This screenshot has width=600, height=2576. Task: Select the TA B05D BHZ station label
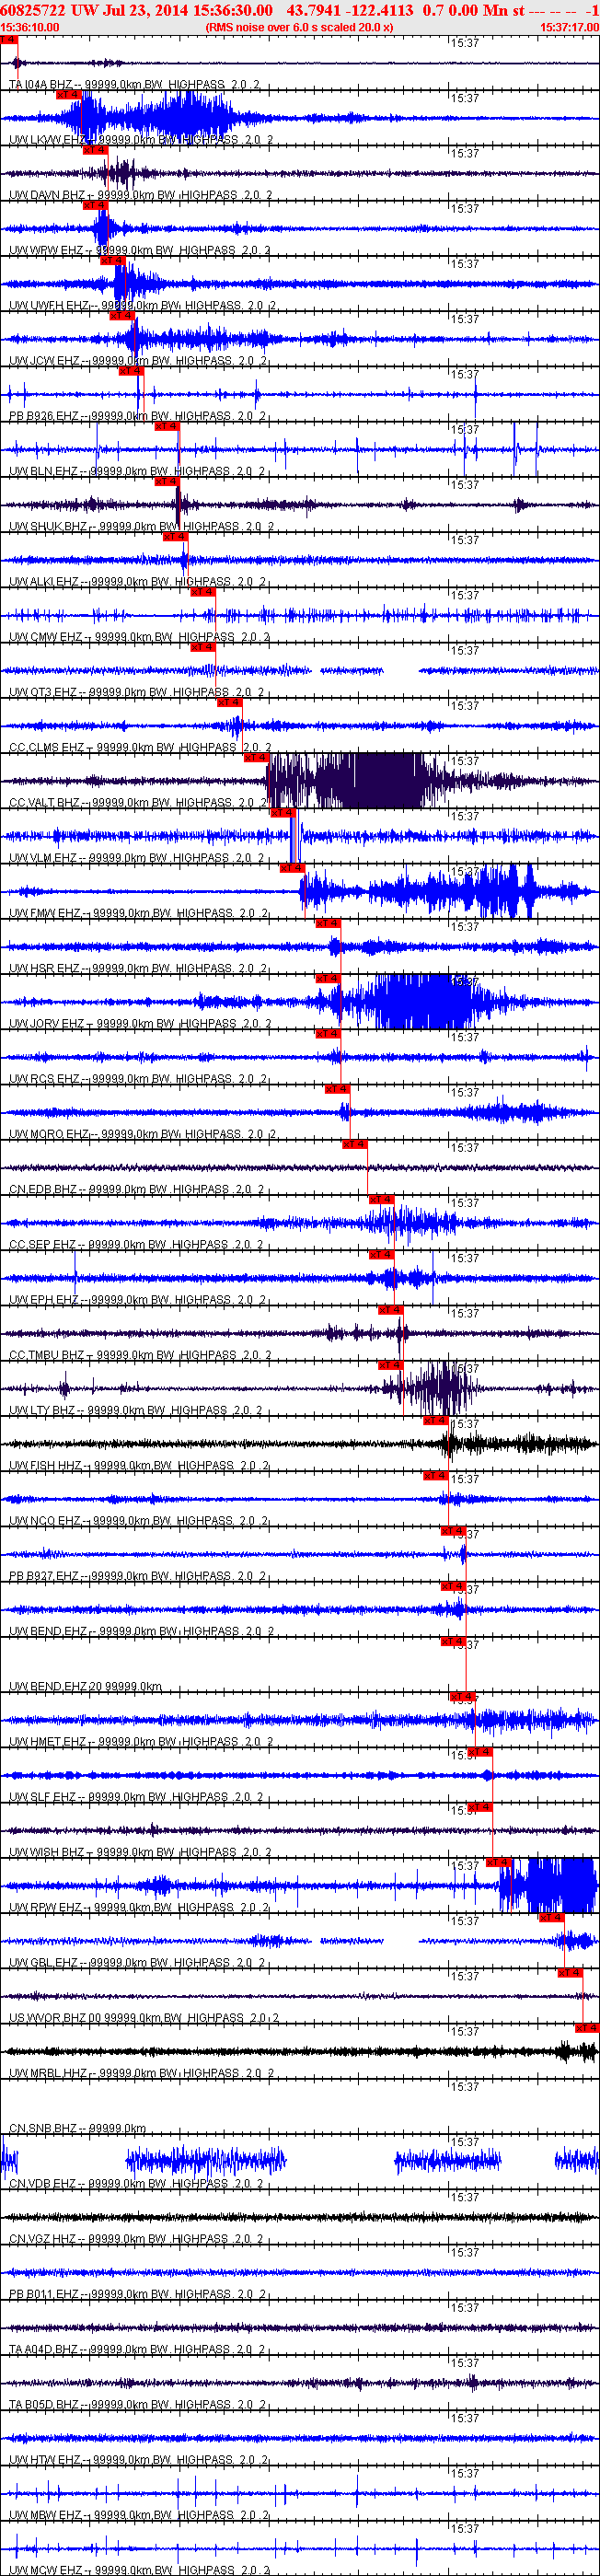137,2404
